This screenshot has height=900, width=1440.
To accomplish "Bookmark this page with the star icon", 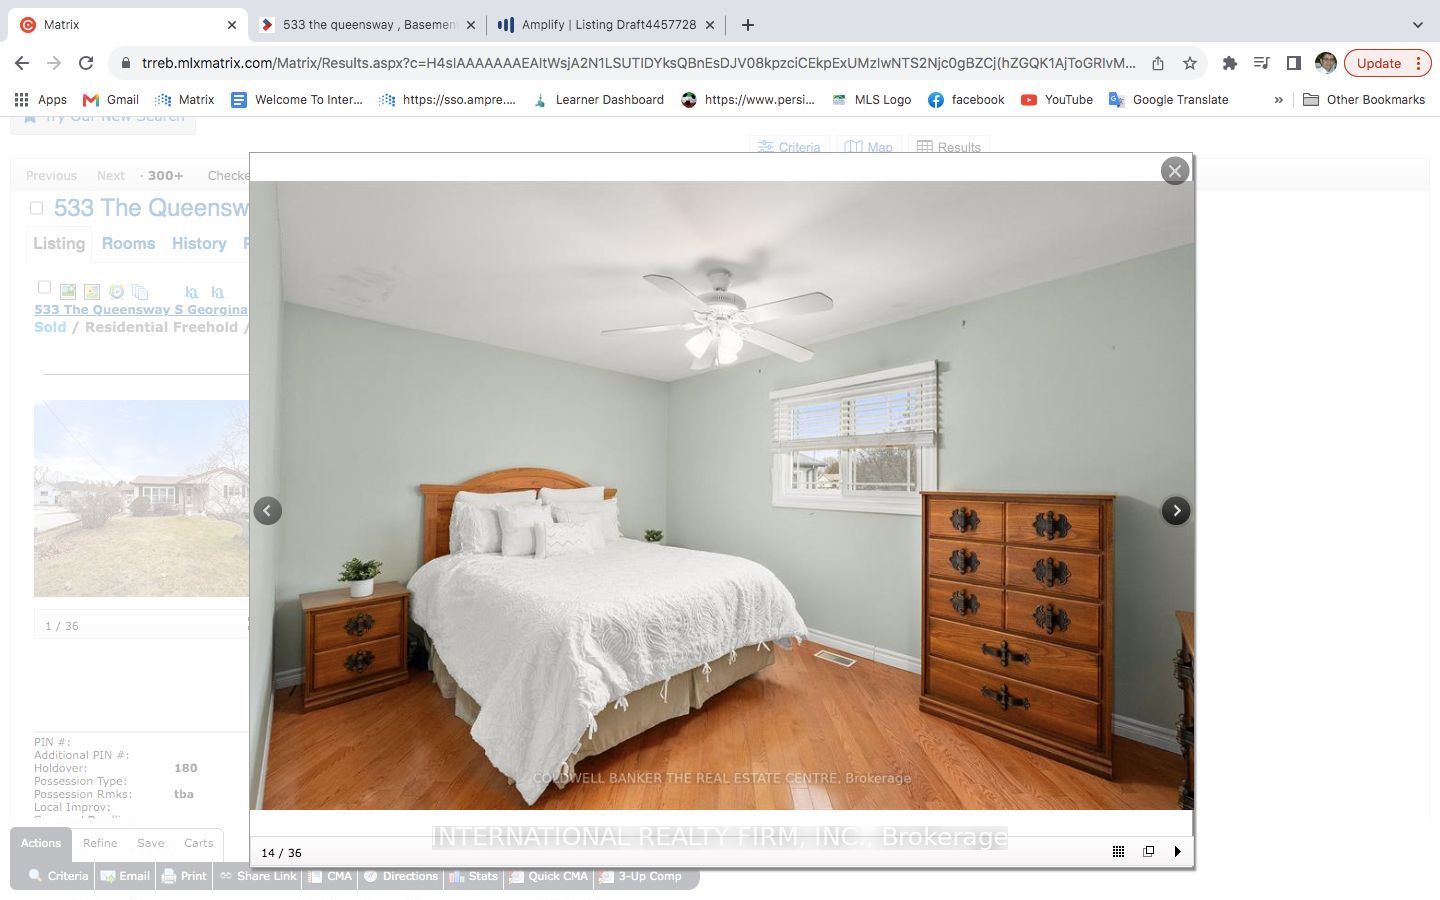I will click(x=1190, y=63).
